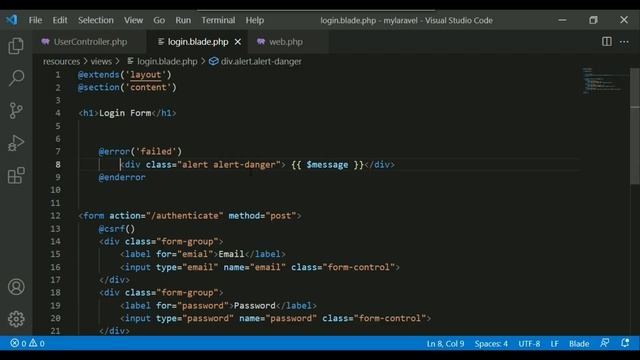This screenshot has height=360, width=640.
Task: Open Source Control view icon
Action: tap(16, 110)
